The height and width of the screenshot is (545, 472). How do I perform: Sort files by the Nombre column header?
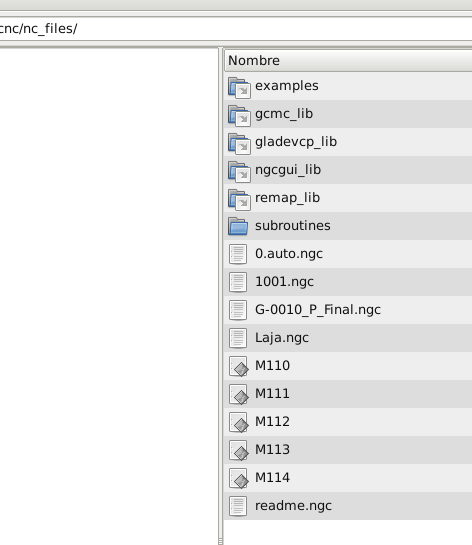coord(348,60)
